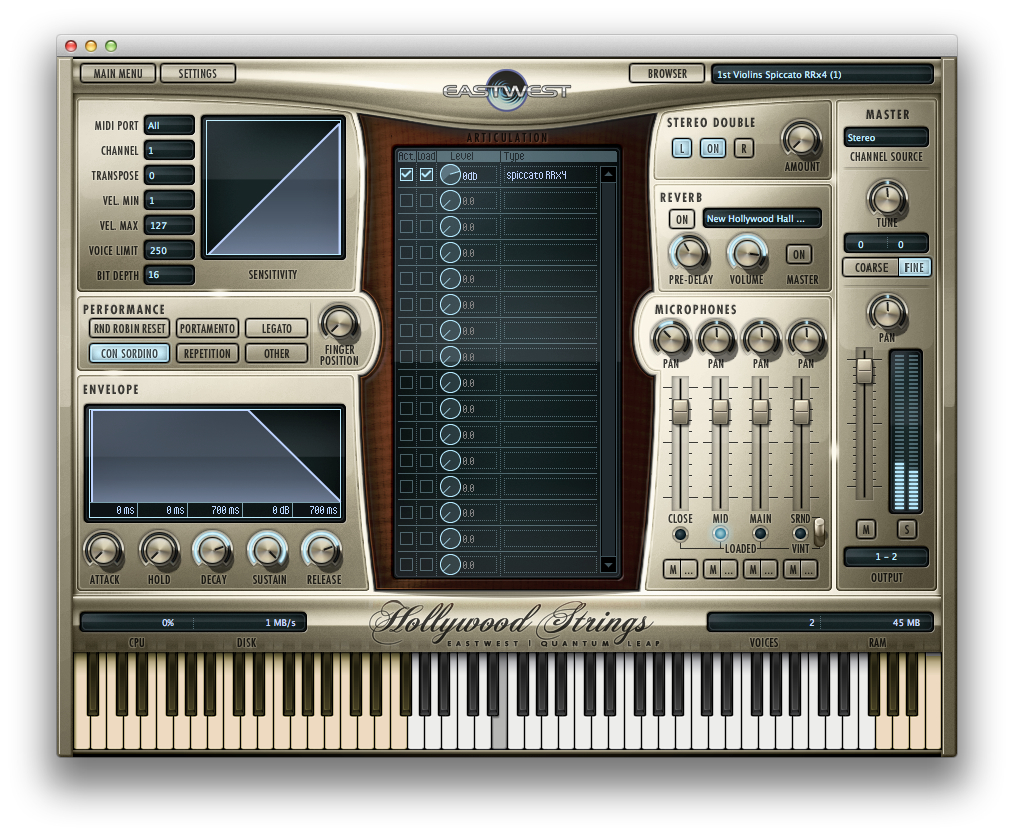
Task: Change the Transpose value field
Action: click(169, 175)
